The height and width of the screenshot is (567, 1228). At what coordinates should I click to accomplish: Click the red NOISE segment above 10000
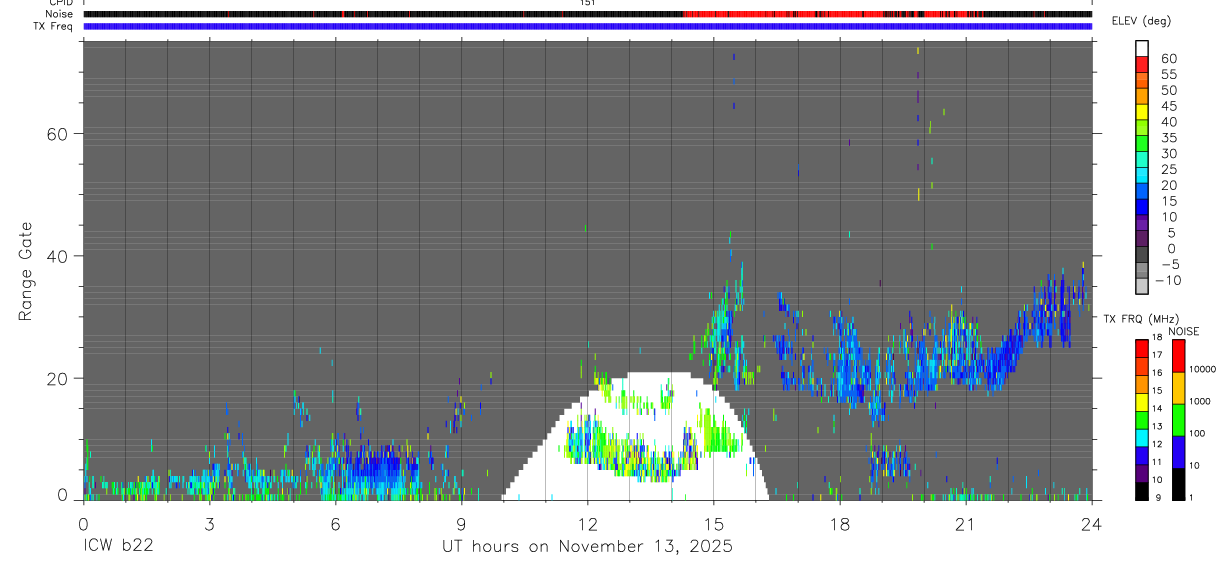pyautogui.click(x=1178, y=355)
